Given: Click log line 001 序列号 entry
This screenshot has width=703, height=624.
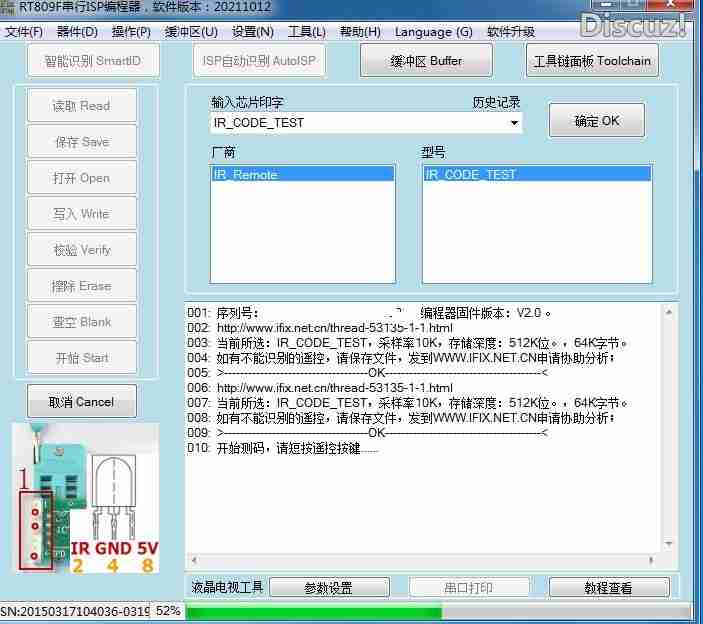Looking at the screenshot, I should coord(369,313).
